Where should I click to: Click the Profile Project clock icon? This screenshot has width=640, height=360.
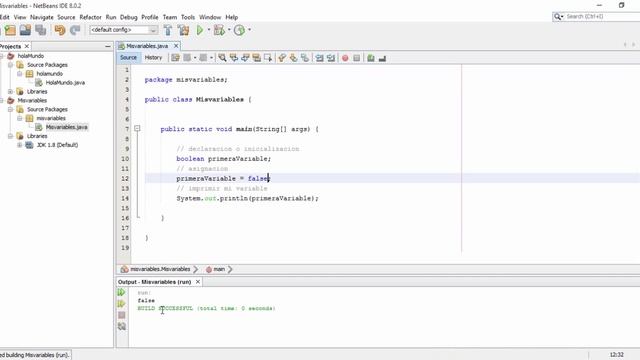point(239,30)
